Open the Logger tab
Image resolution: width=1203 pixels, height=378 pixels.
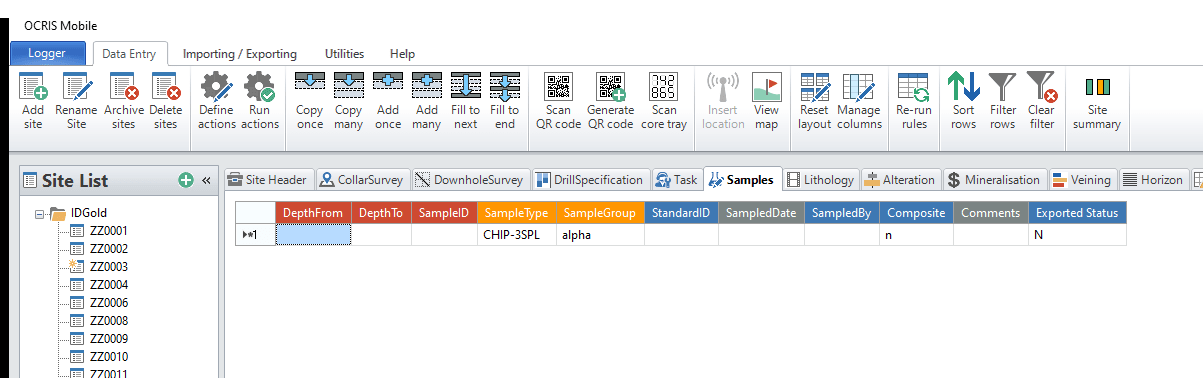pyautogui.click(x=47, y=54)
